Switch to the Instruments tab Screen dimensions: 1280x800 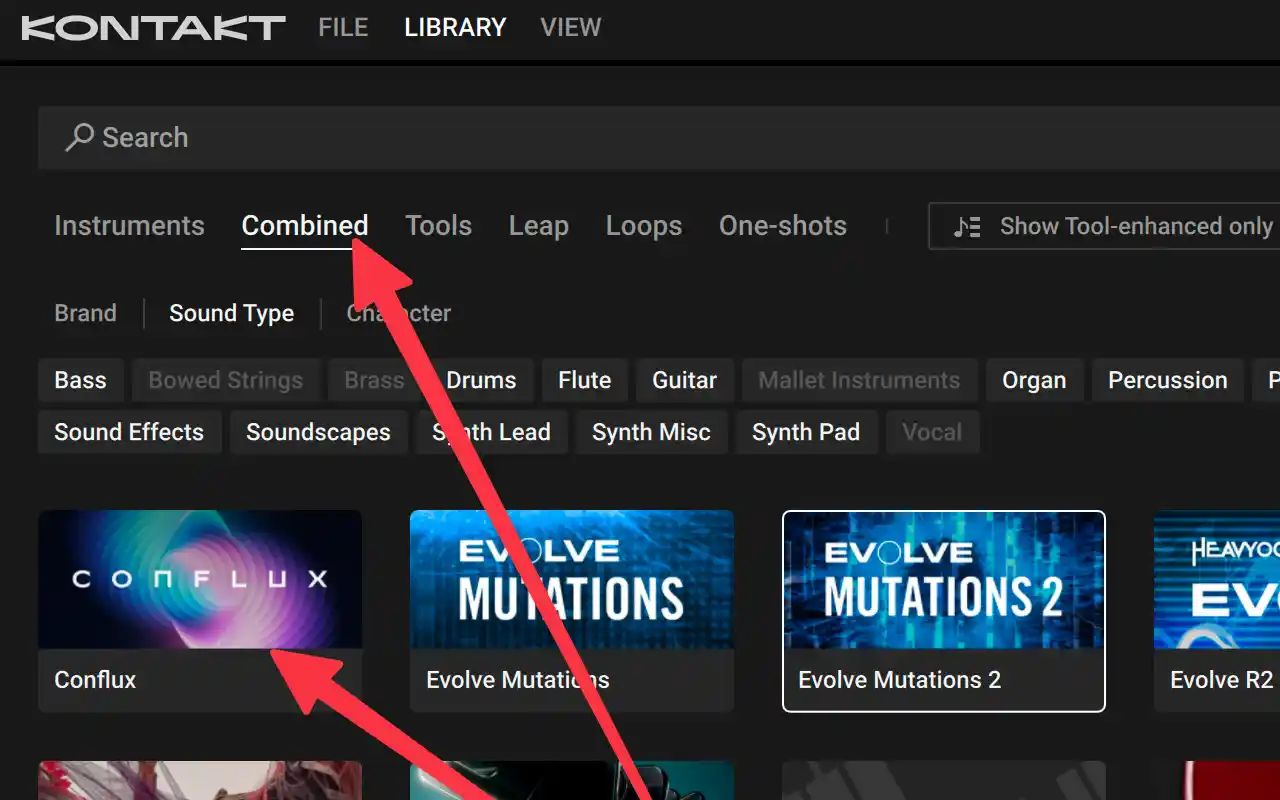129,226
